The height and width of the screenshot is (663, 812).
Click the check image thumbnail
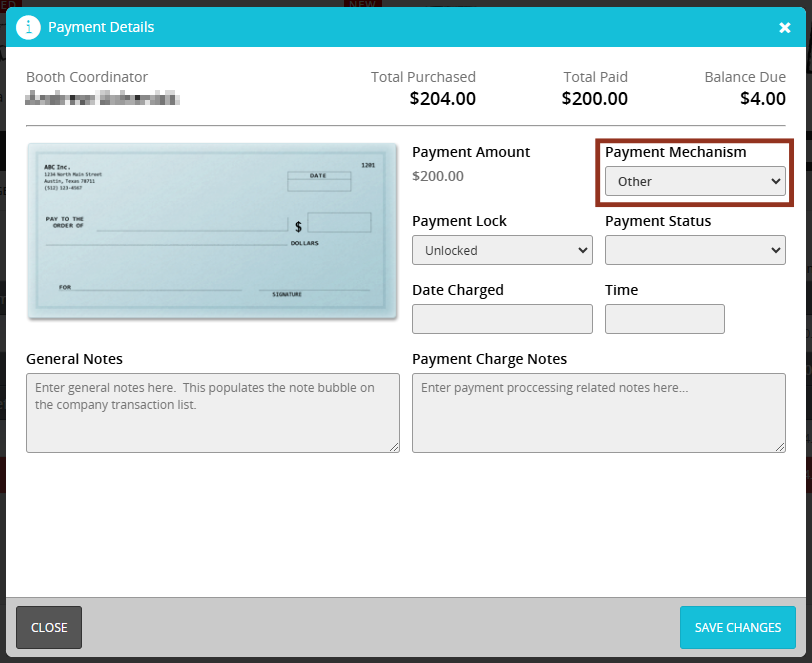[212, 231]
